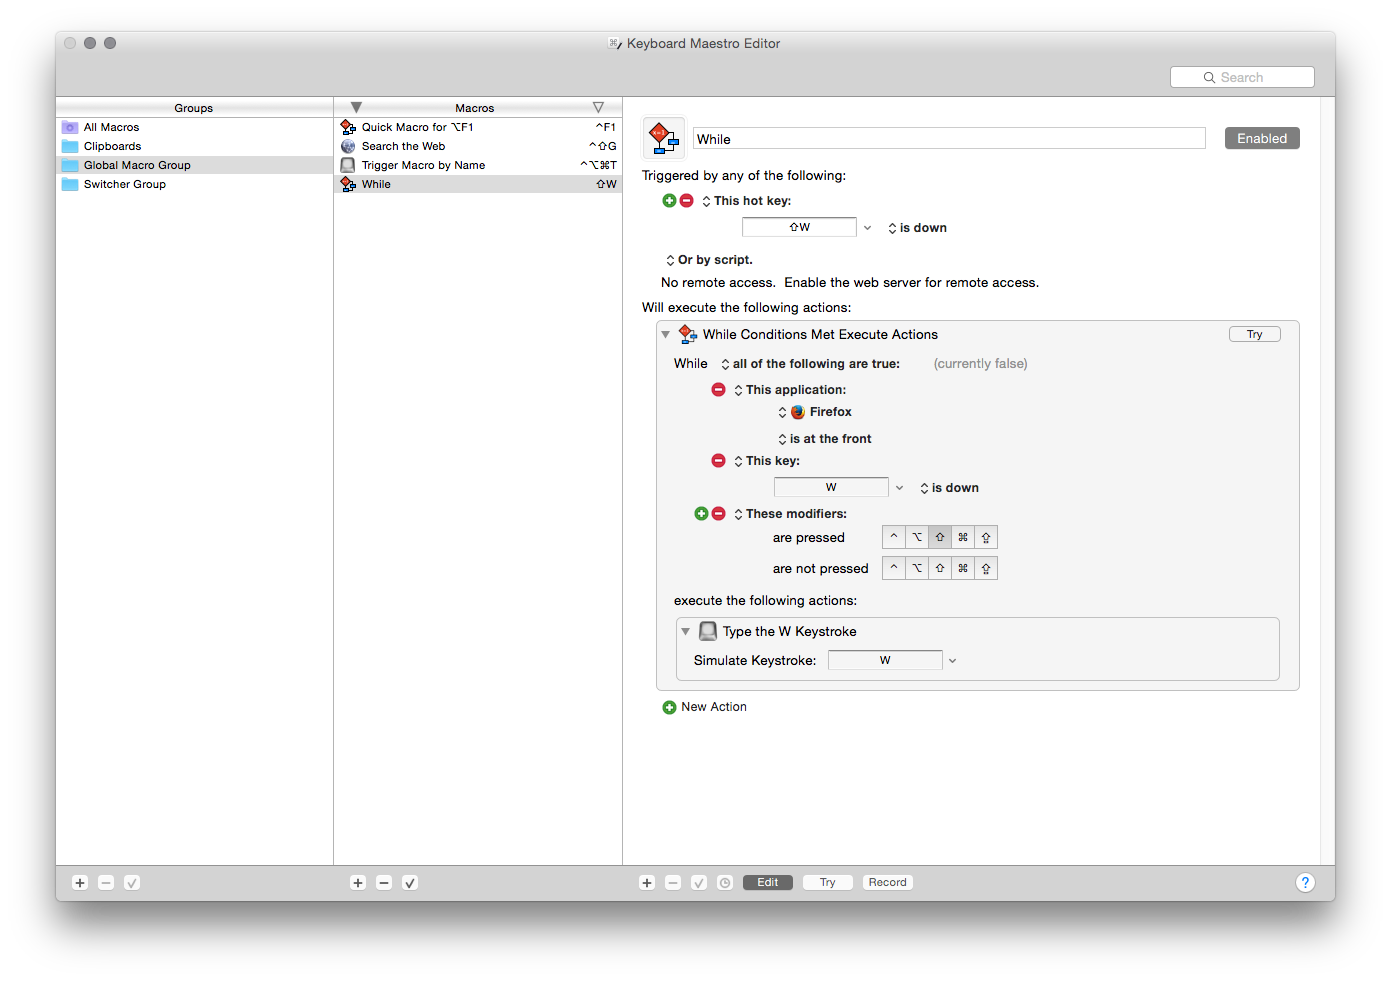Viewport: 1391px width, 981px height.
Task: Click the Search field in the toolbar
Action: pyautogui.click(x=1242, y=78)
